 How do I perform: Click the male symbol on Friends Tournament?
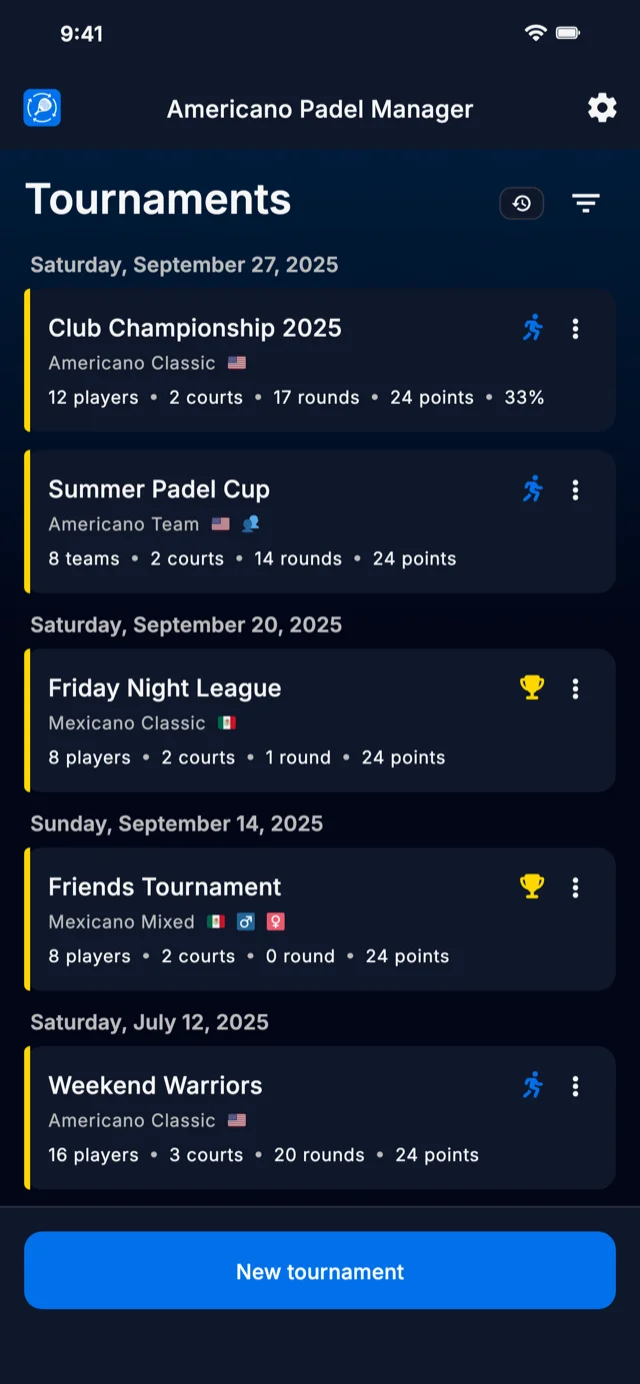click(246, 921)
